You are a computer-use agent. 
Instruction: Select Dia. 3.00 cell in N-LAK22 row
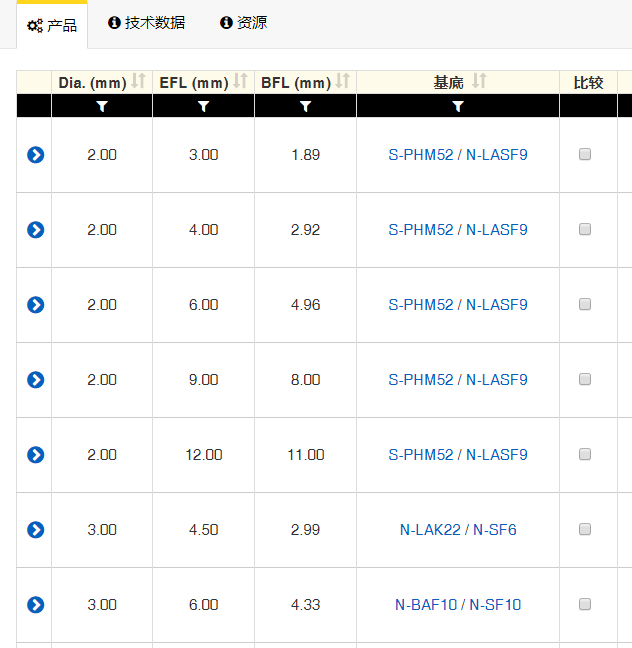[x=102, y=530]
